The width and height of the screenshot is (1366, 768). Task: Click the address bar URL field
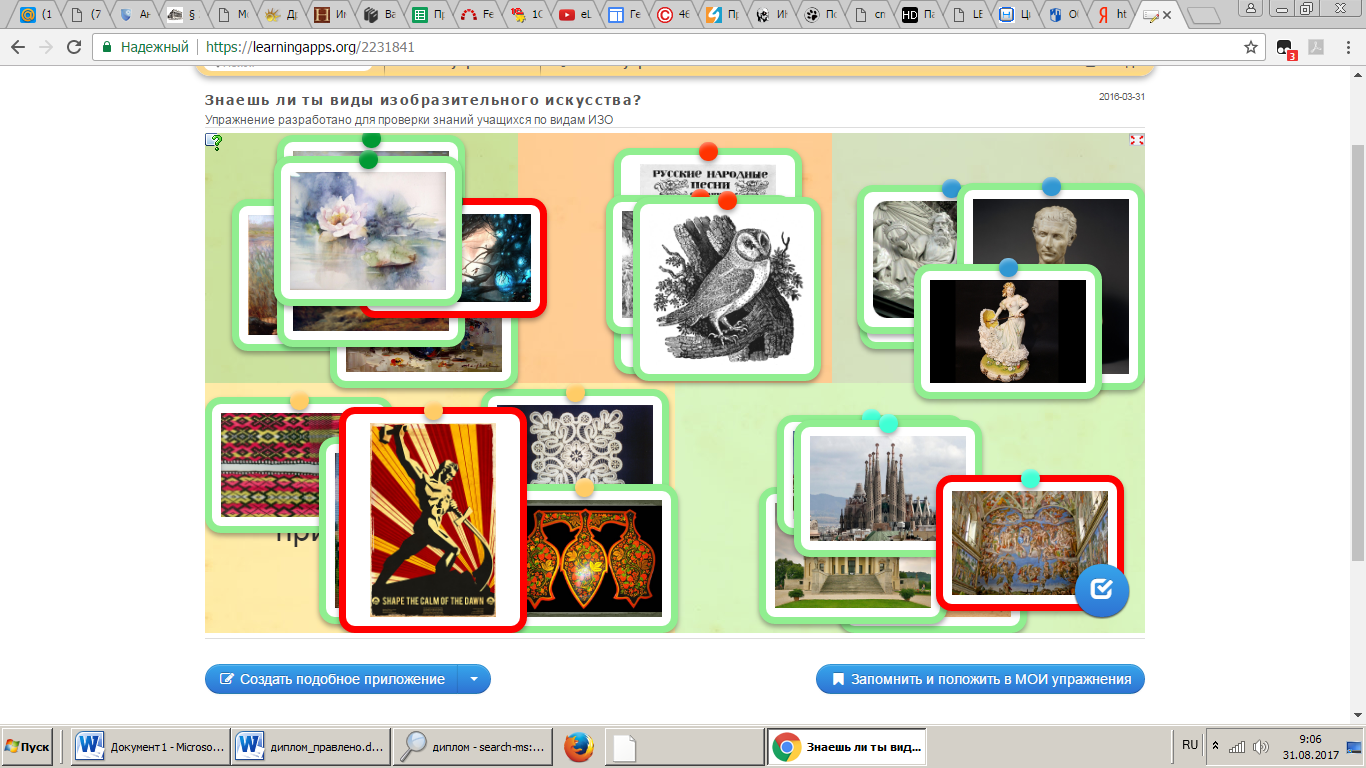coord(680,47)
